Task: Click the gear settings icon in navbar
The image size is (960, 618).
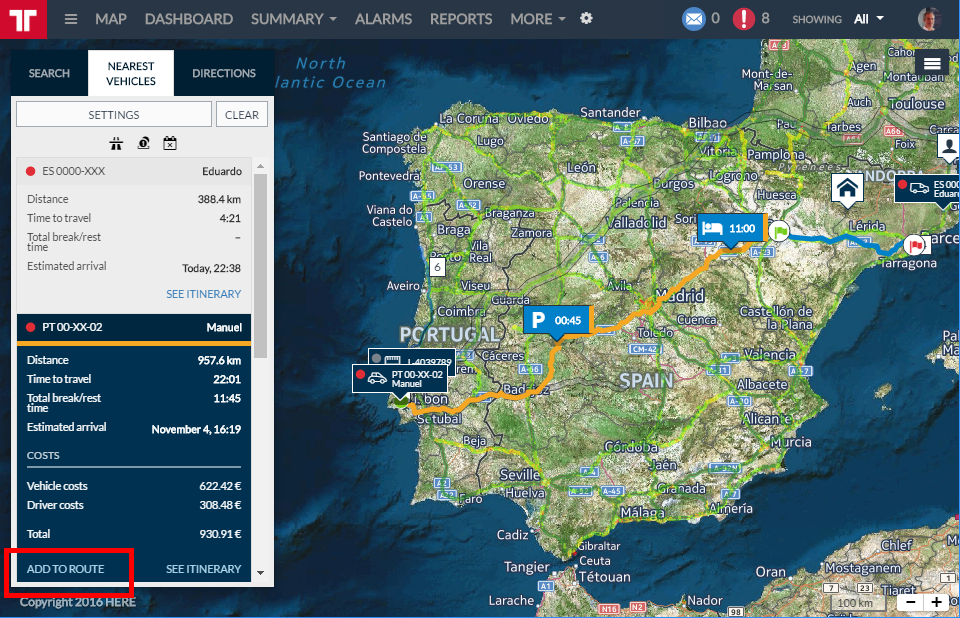Action: tap(586, 19)
